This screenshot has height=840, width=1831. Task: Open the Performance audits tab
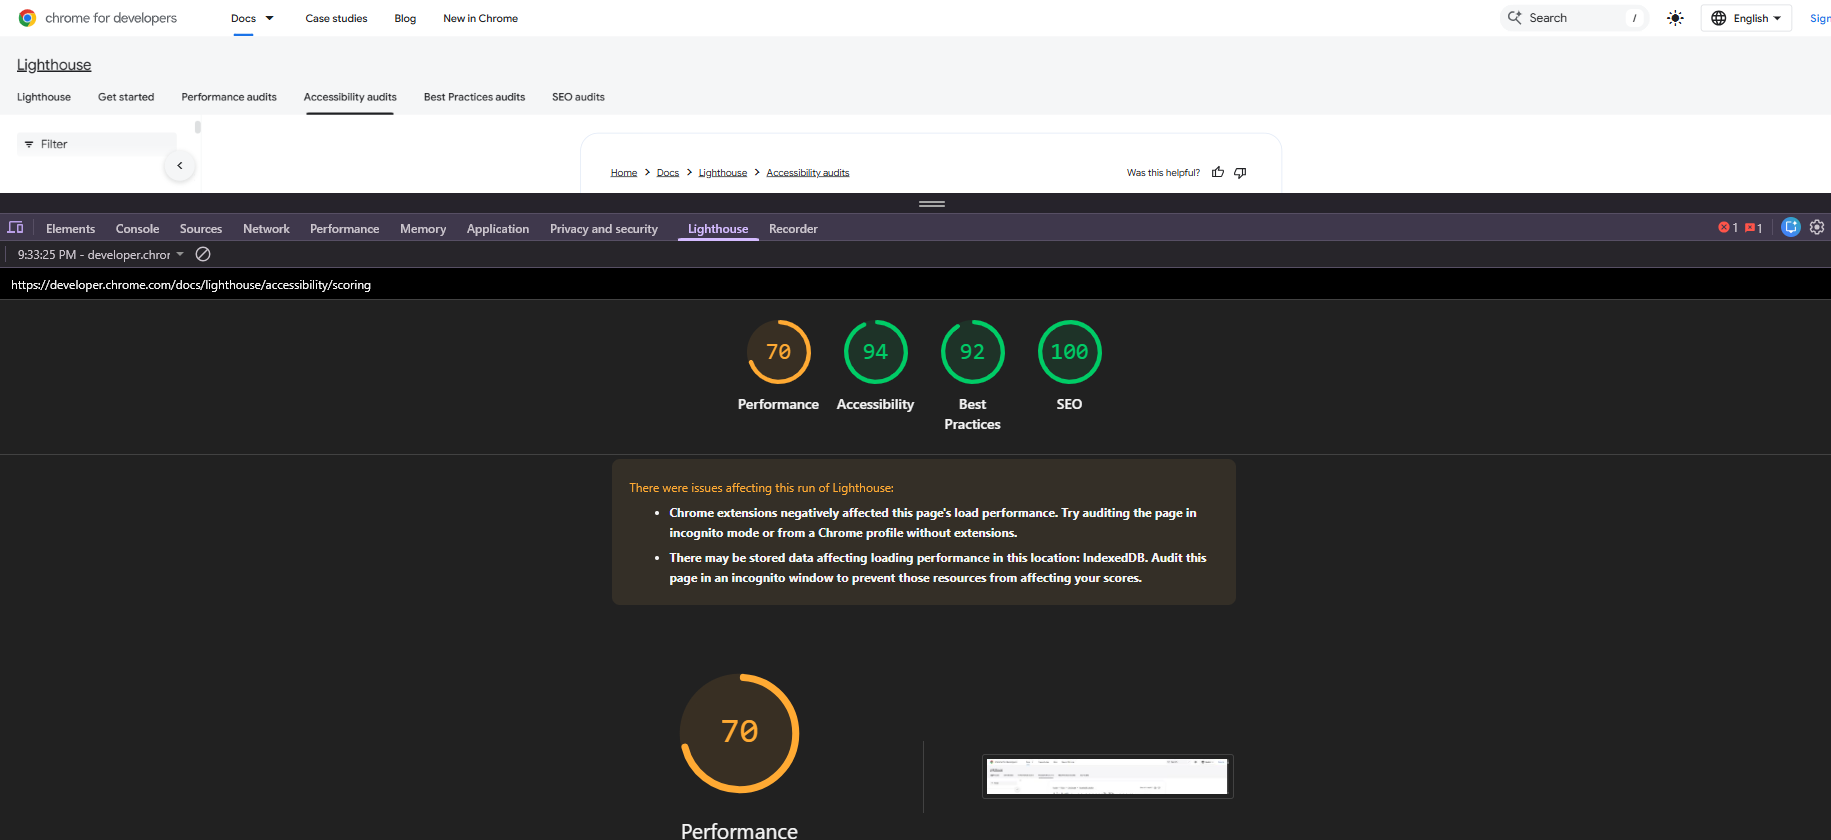click(229, 97)
